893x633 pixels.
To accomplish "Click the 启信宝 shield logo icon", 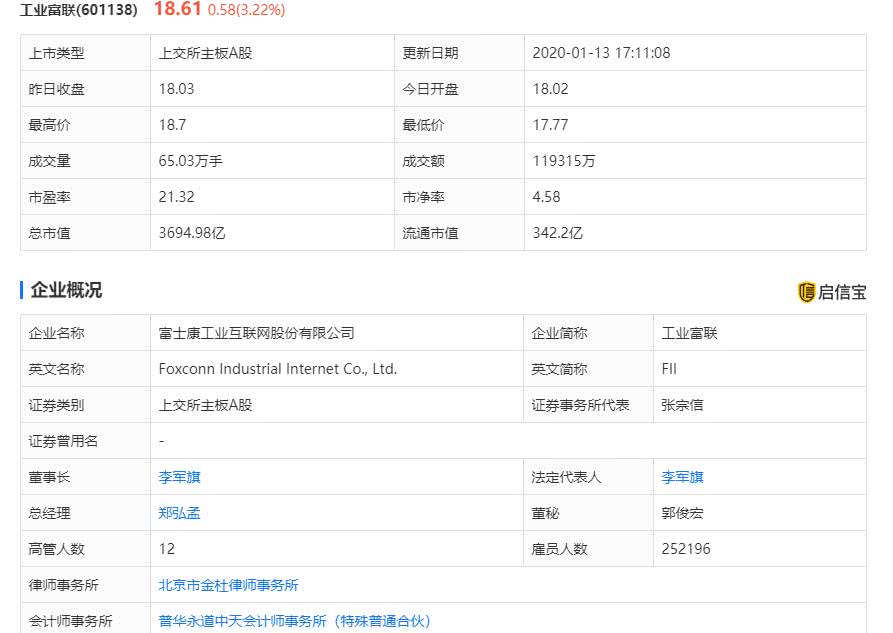I will 806,292.
